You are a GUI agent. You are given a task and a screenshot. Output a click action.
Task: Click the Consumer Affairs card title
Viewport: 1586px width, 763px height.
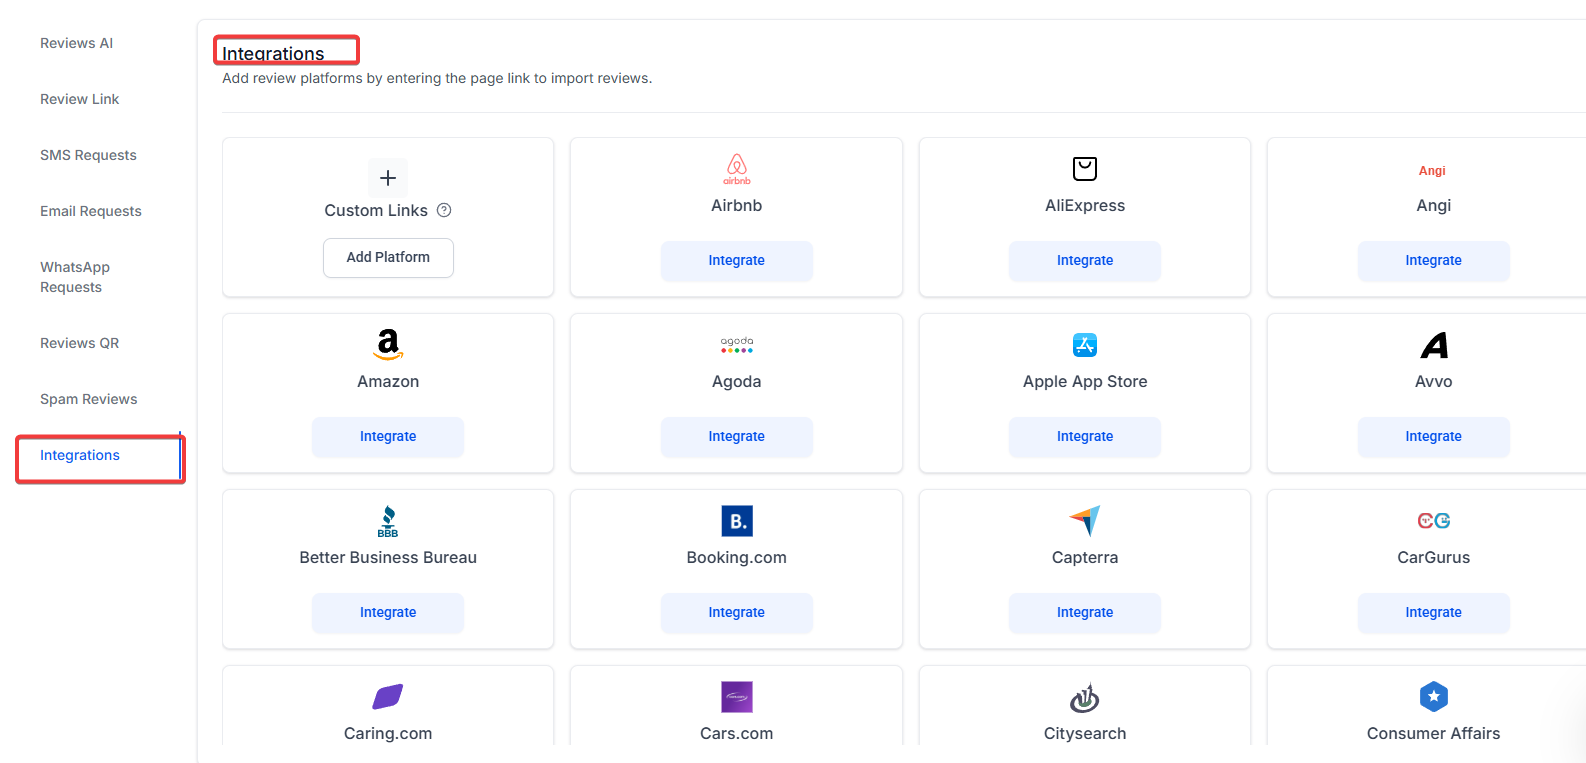click(x=1434, y=733)
